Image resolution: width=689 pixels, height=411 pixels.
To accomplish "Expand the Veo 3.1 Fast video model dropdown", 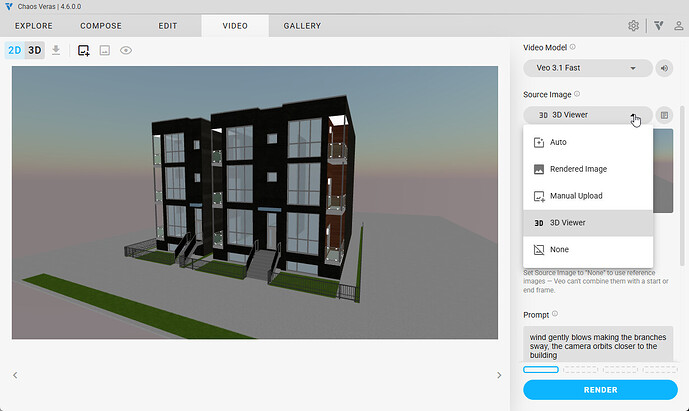I will pyautogui.click(x=587, y=68).
